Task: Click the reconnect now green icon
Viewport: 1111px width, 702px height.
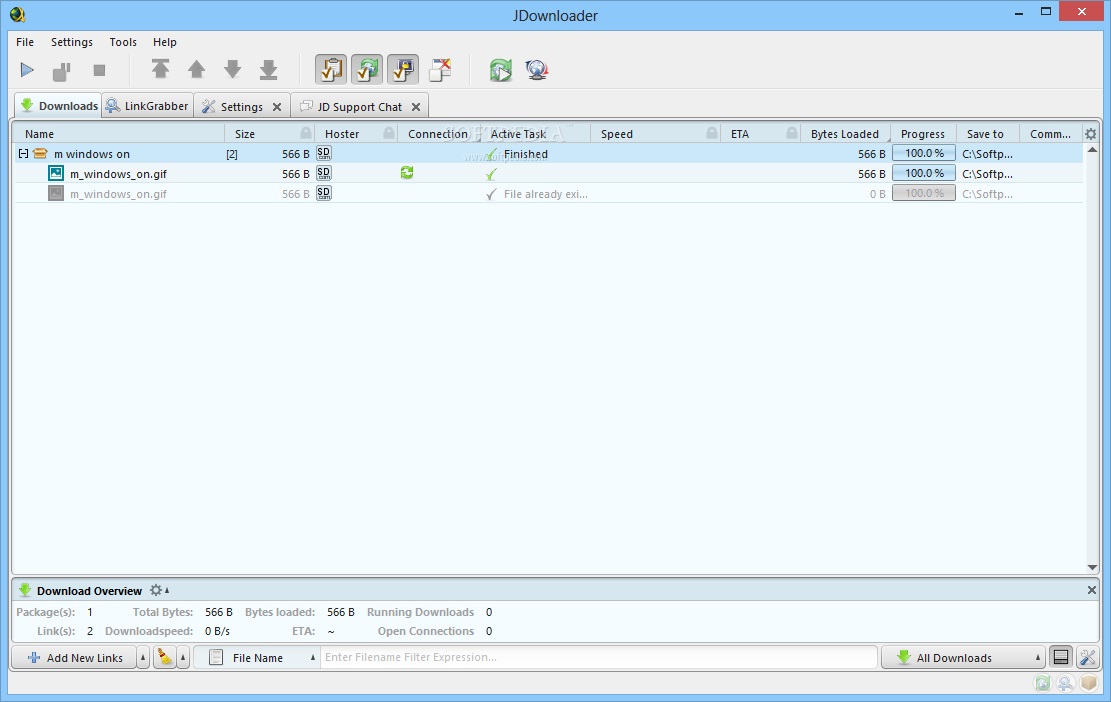Action: 501,69
